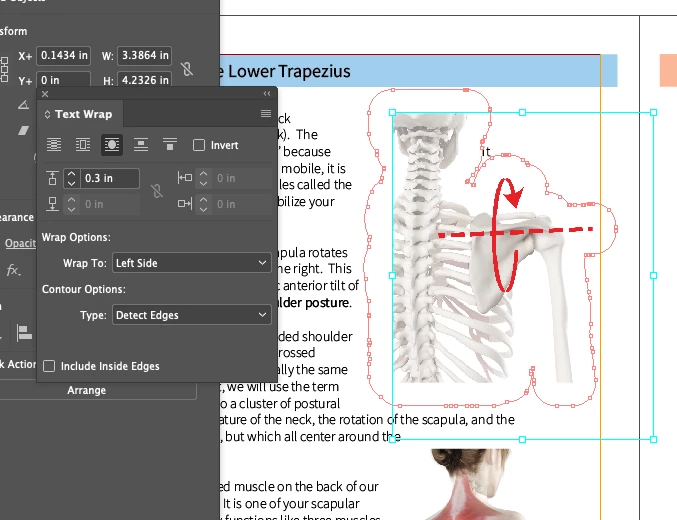
Task: Select No text wrap icon
Action: 54,145
